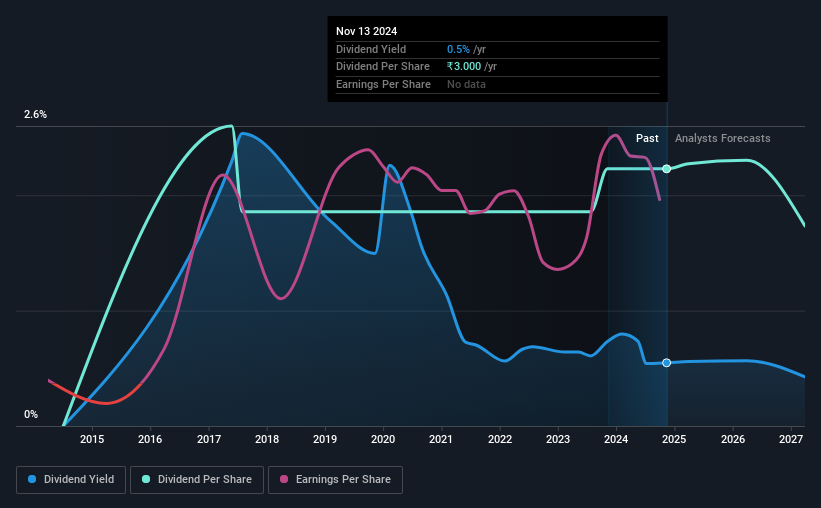This screenshot has height=508, width=821.
Task: Click the 'Analysts Forecasts' label
Action: coord(723,138)
